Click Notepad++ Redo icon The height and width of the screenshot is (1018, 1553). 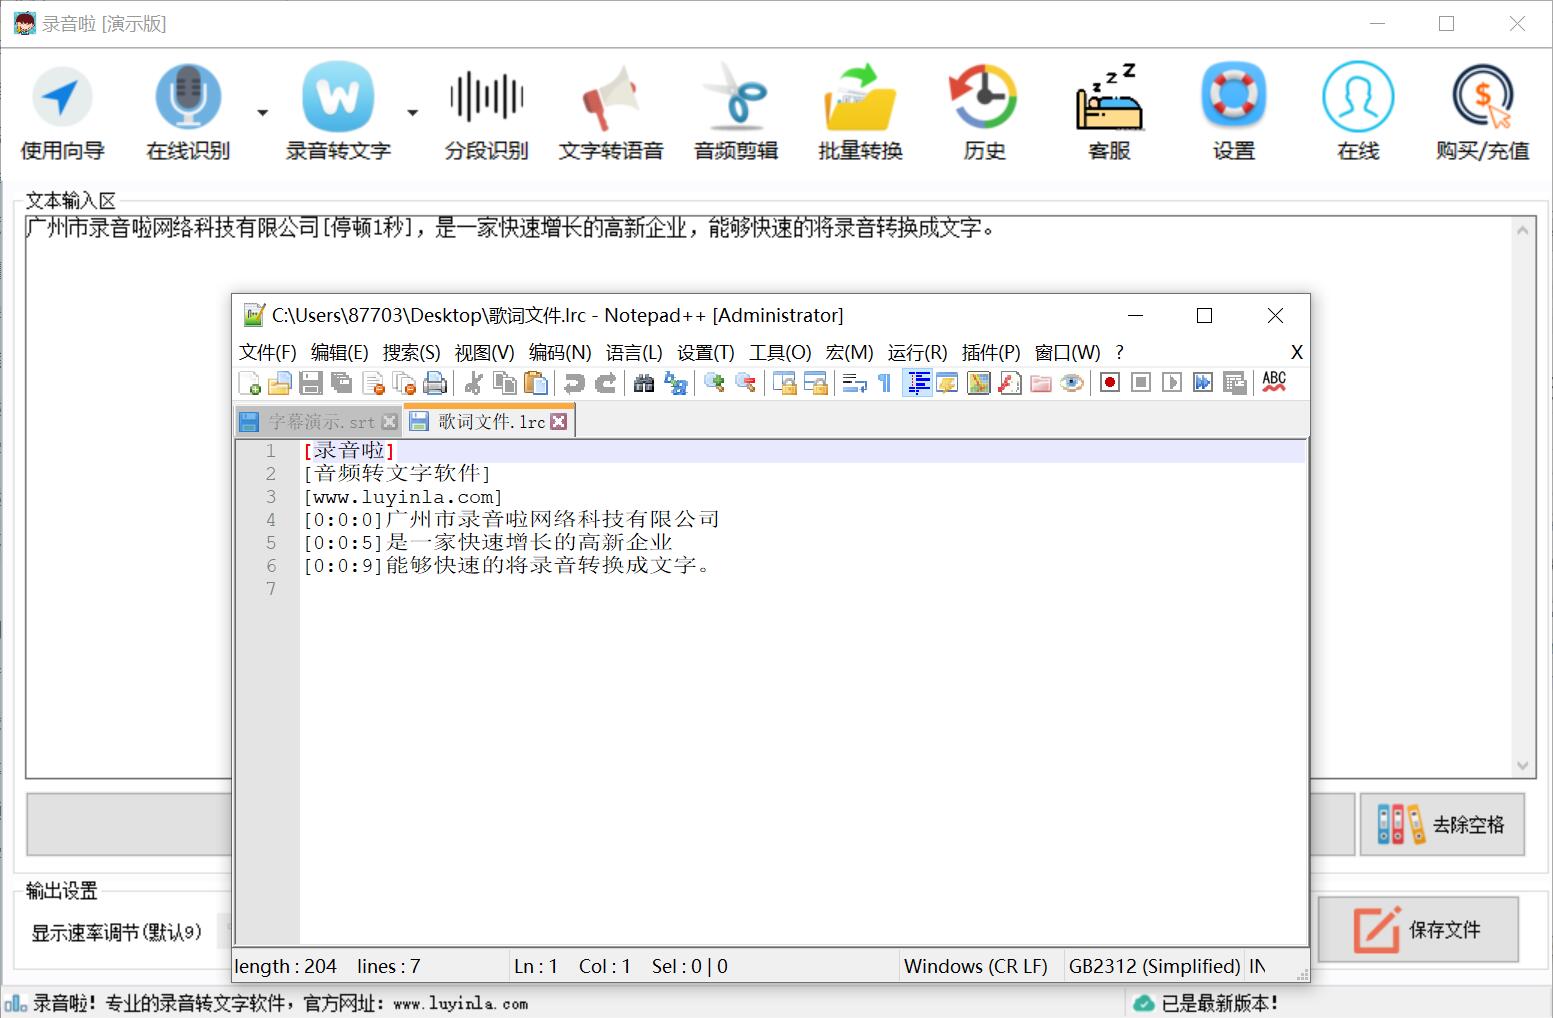click(x=605, y=383)
